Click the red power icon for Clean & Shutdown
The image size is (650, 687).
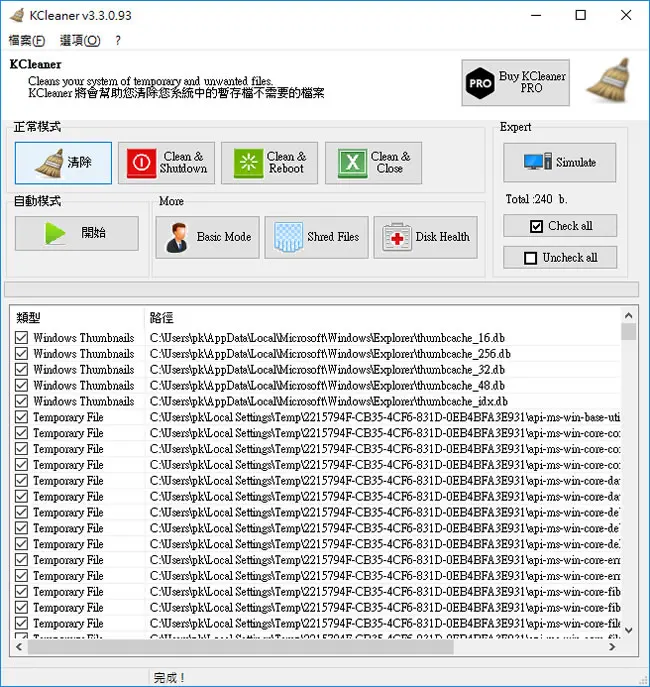tap(141, 163)
